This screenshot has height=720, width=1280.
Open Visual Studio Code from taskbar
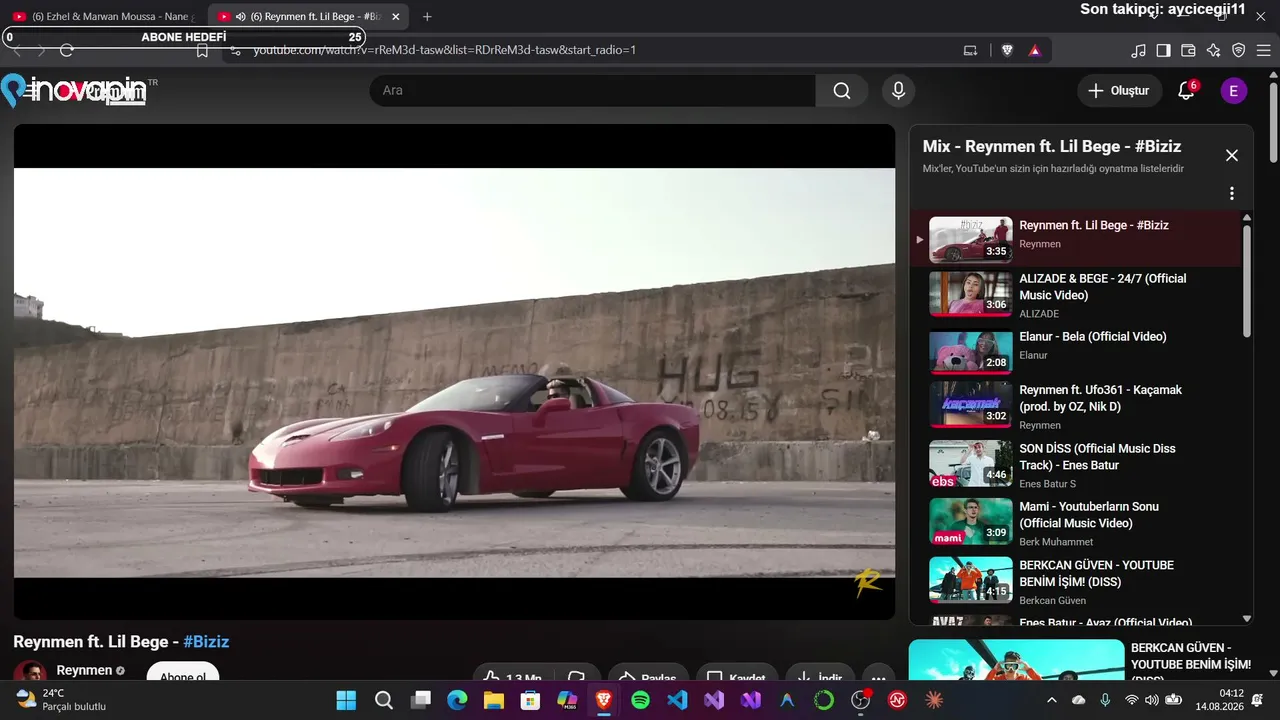pos(677,700)
